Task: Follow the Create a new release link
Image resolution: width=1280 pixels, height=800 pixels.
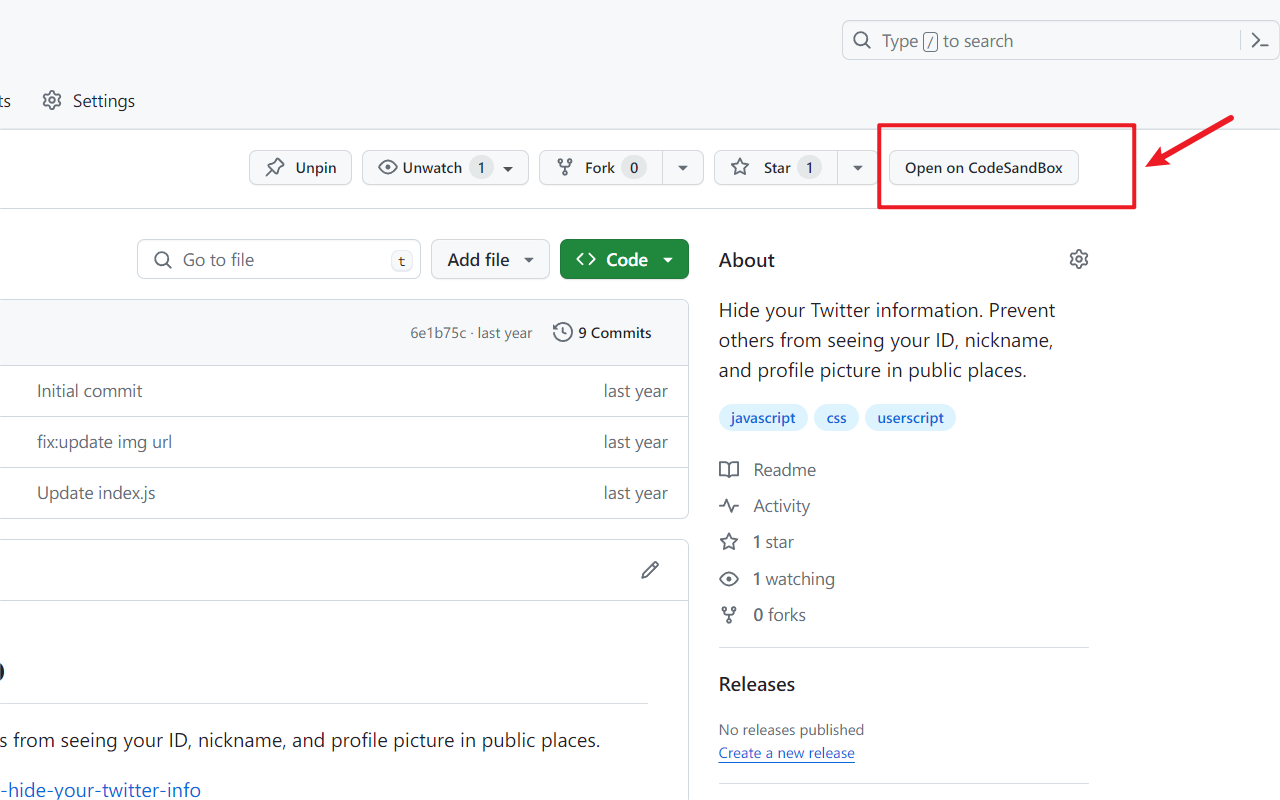Action: (786, 753)
